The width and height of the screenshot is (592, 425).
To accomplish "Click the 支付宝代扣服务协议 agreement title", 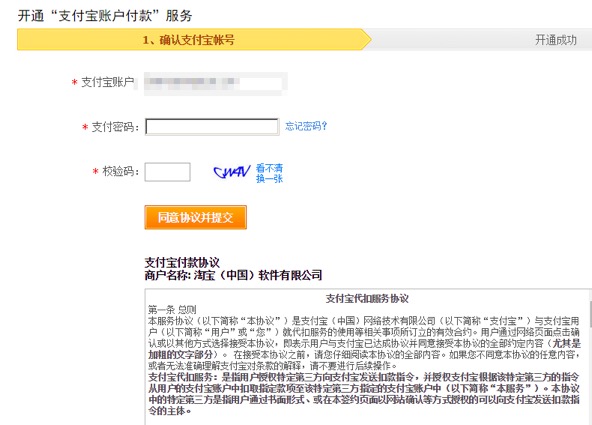I will 367,299.
